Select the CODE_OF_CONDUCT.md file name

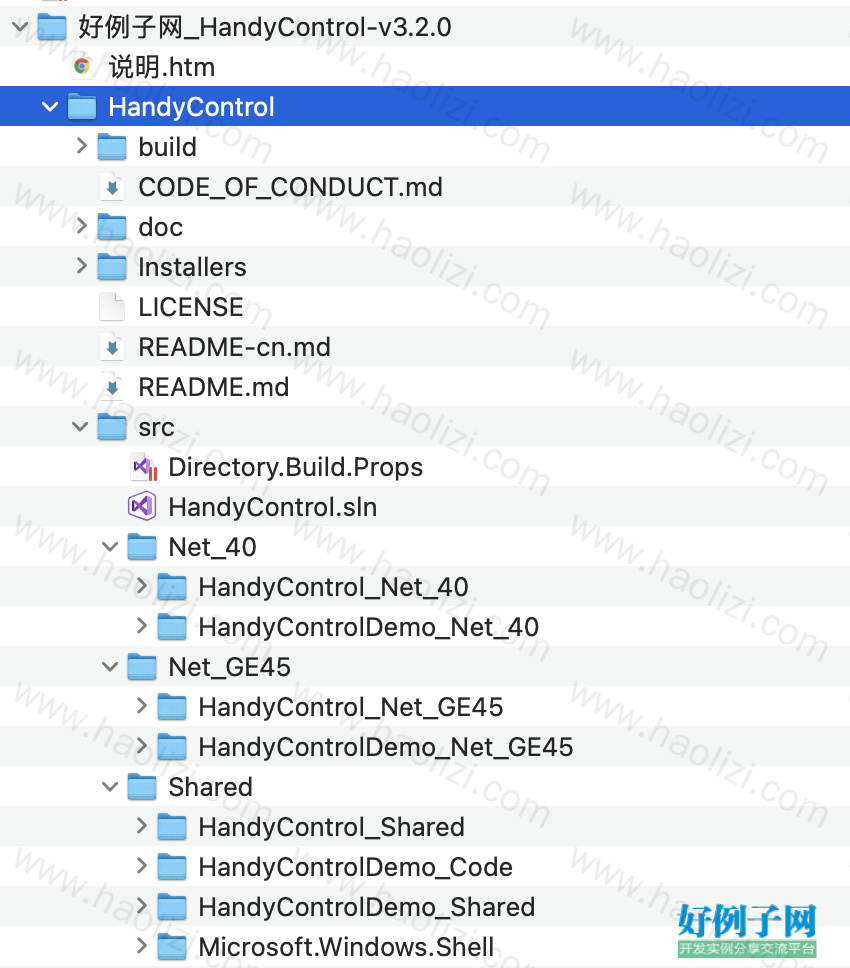coord(290,187)
